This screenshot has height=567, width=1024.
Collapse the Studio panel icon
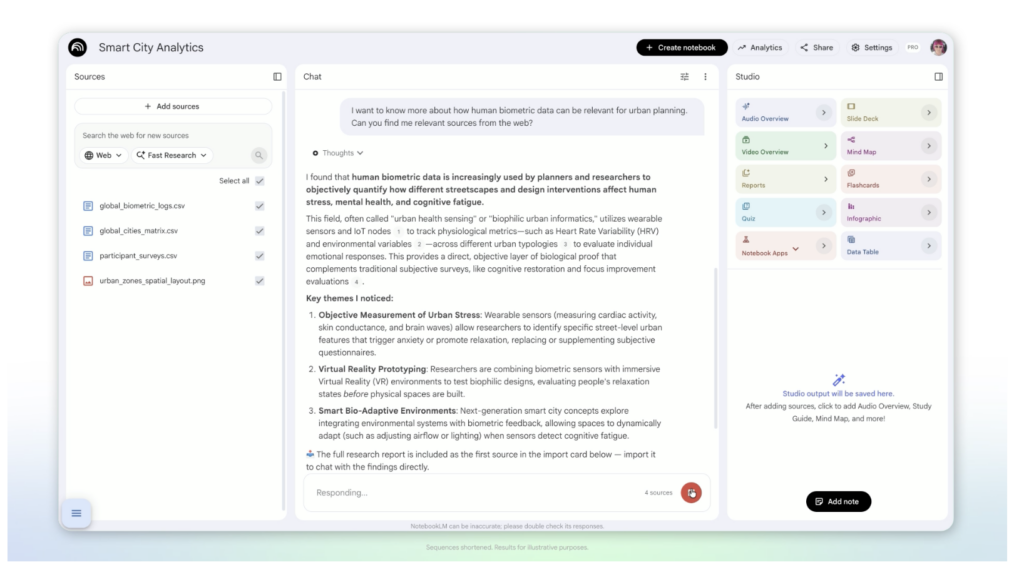(x=938, y=76)
